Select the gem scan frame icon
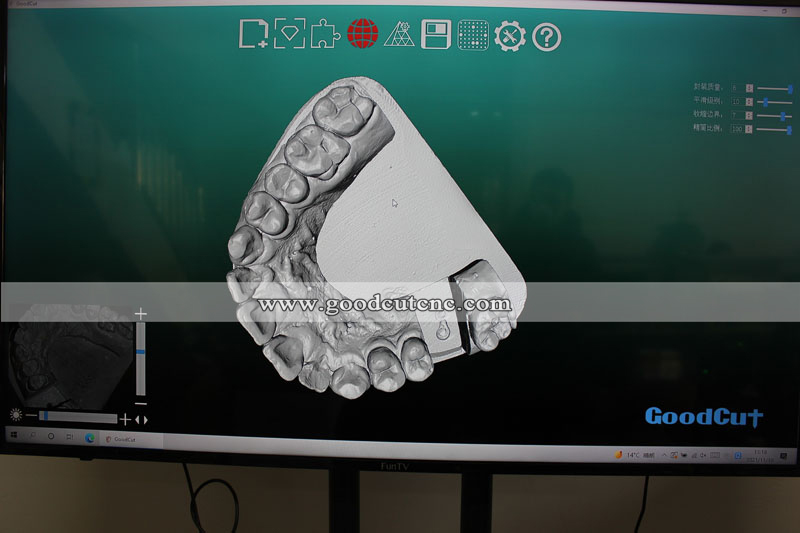Screen dimensions: 800x533 [290, 34]
